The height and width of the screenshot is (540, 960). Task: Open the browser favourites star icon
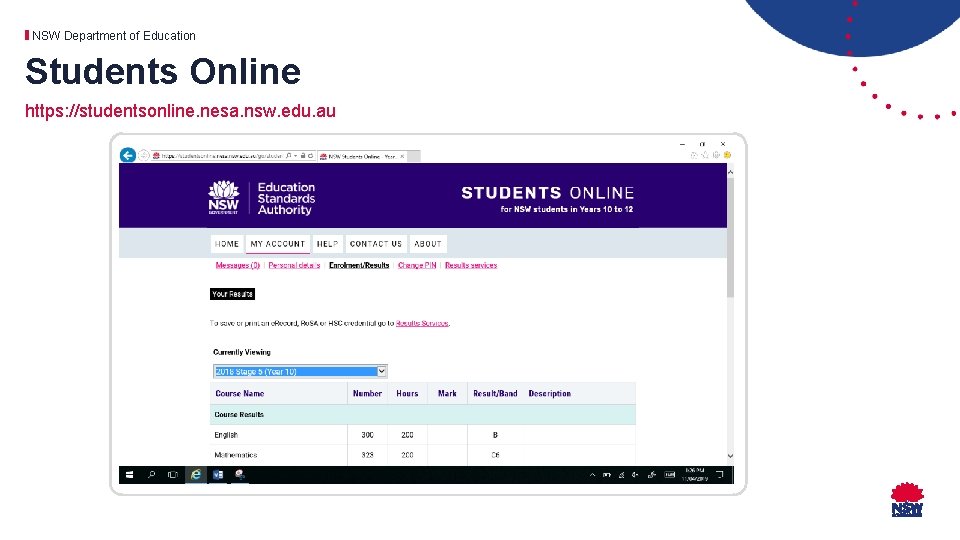click(x=705, y=155)
